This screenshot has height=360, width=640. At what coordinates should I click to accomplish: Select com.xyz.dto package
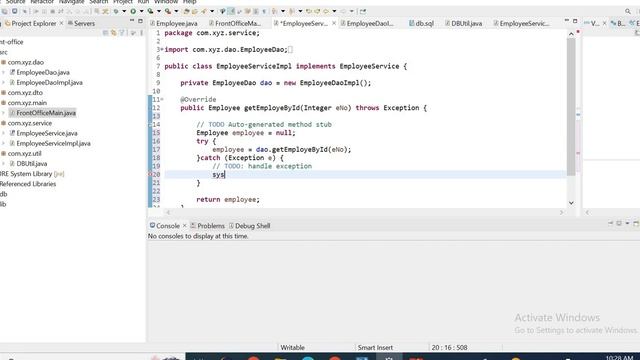click(x=25, y=93)
